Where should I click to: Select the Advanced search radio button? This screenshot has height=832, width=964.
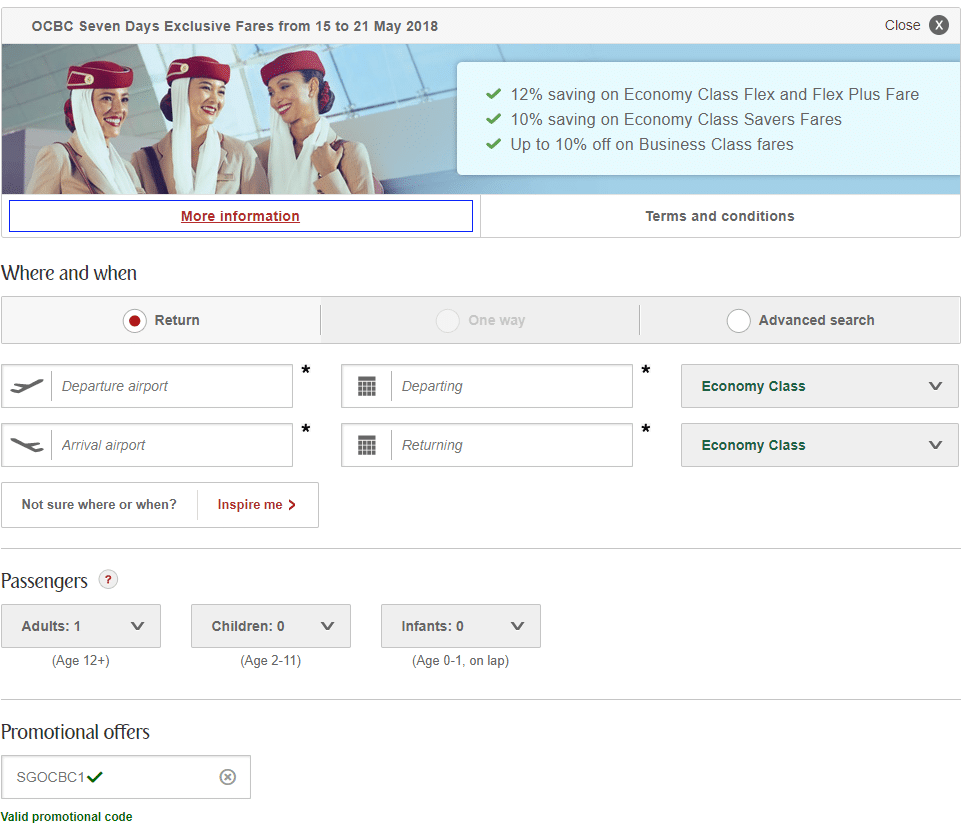point(738,320)
